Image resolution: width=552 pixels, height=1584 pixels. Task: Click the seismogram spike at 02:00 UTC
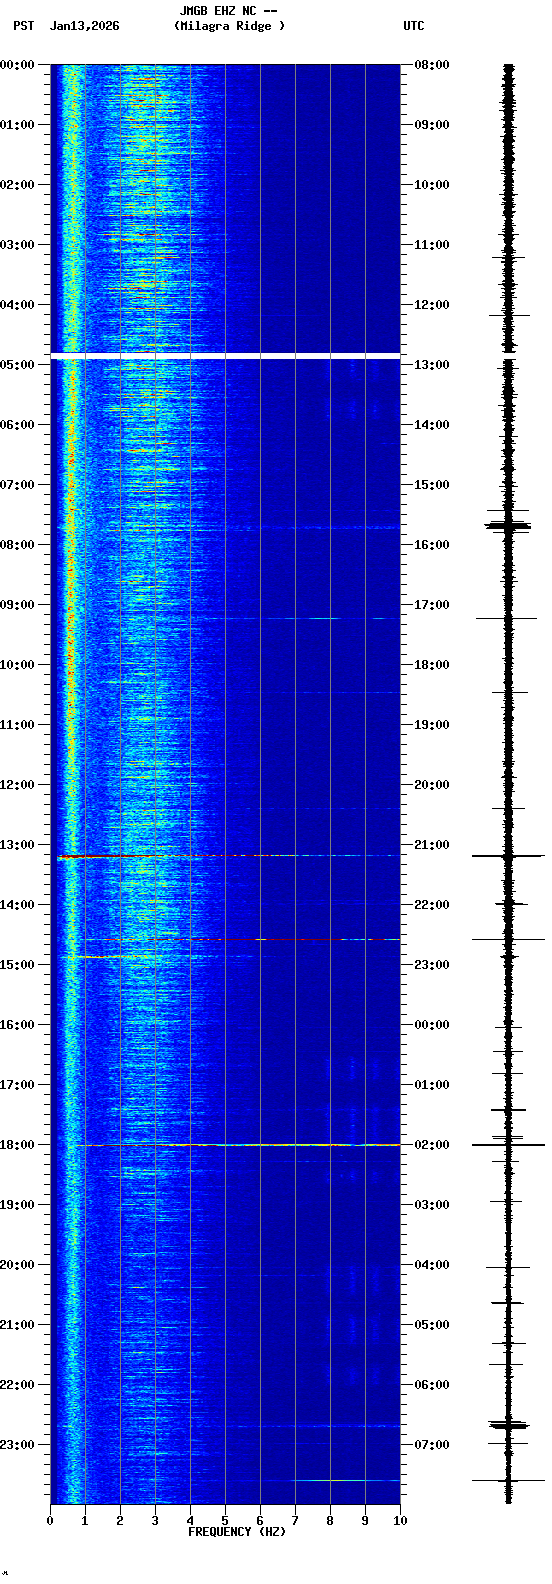pos(508,1144)
